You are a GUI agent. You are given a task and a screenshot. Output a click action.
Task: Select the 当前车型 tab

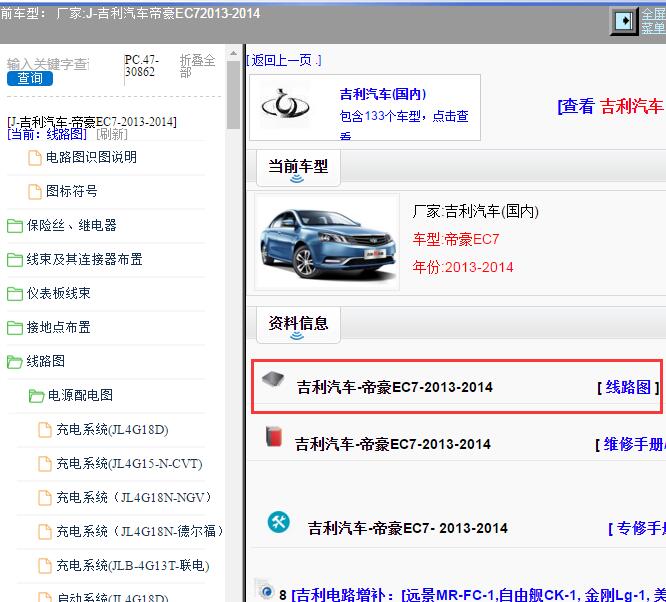click(x=298, y=167)
